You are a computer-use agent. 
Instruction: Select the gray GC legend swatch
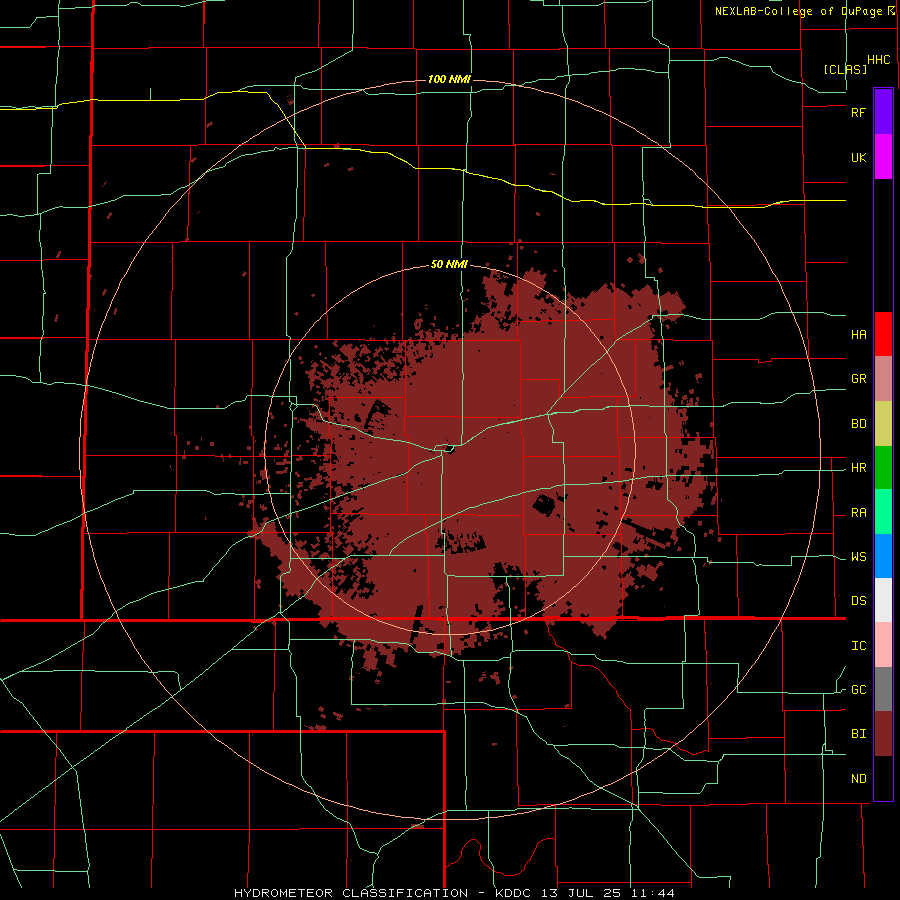point(883,689)
